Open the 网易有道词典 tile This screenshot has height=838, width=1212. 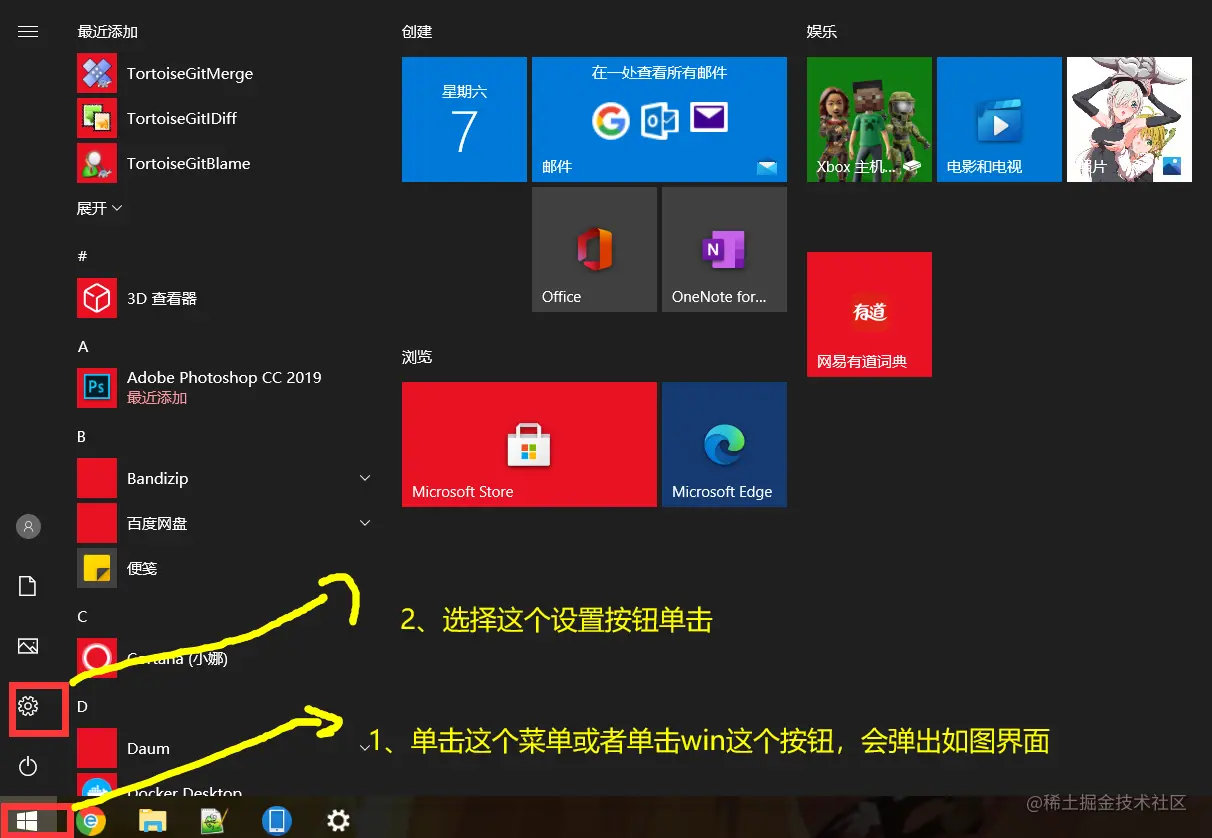(869, 314)
